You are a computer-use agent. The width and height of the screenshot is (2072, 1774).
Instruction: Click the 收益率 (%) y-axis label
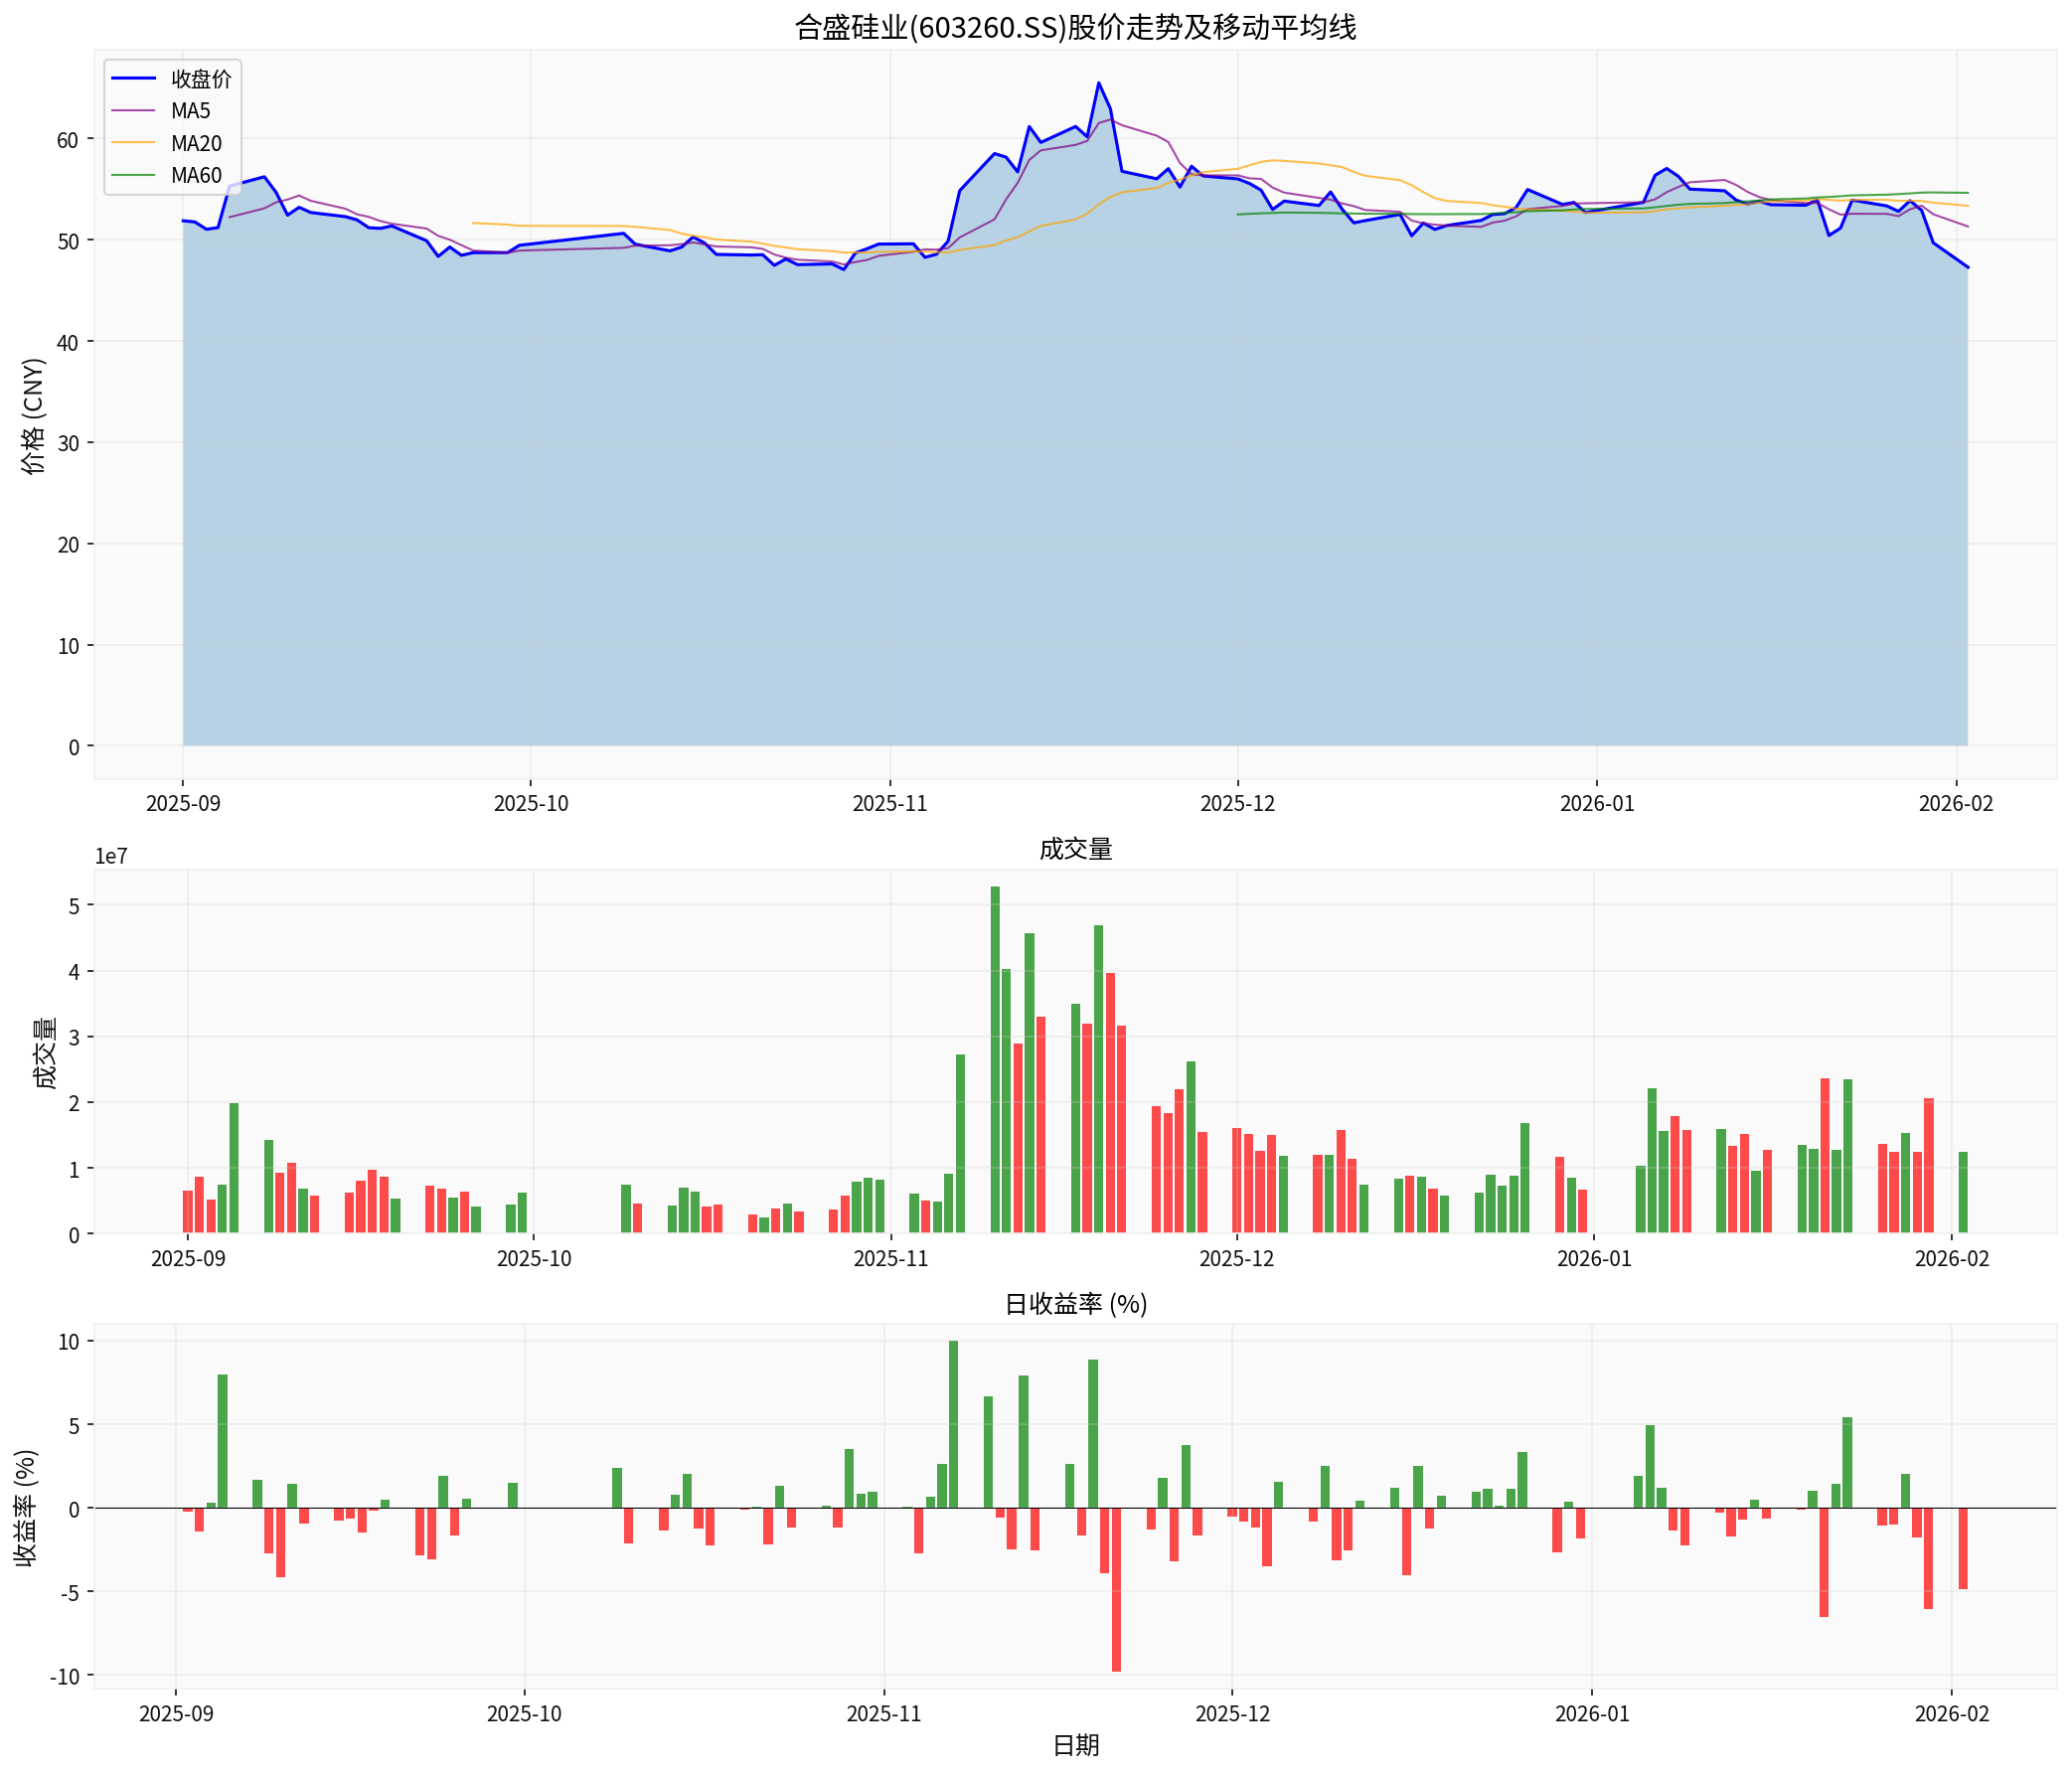27,1508
